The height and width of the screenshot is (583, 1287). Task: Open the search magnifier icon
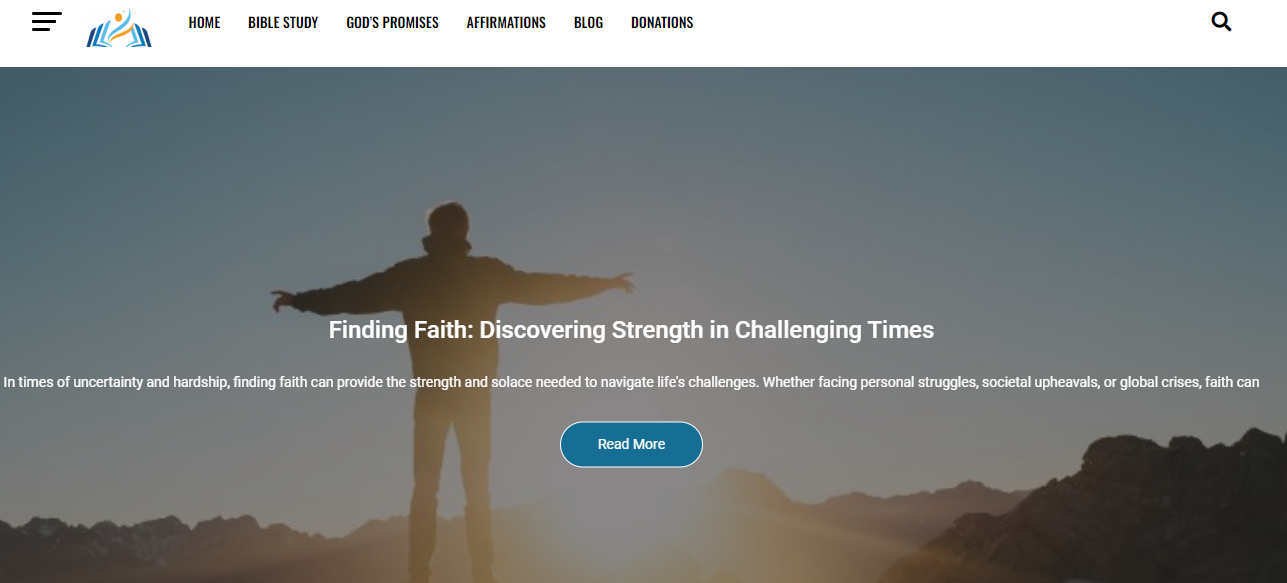click(1221, 22)
